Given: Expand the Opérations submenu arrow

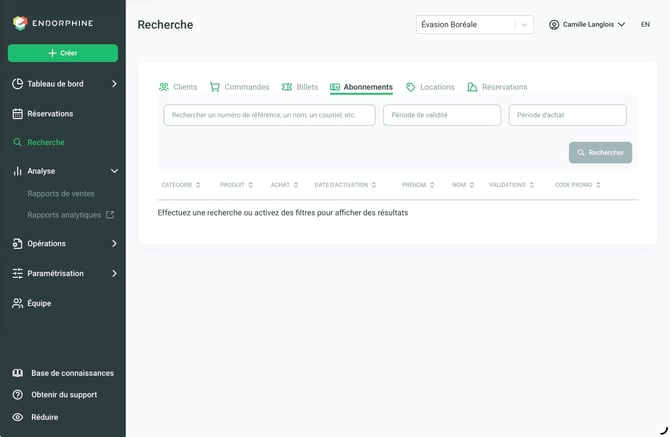Looking at the screenshot, I should [114, 243].
